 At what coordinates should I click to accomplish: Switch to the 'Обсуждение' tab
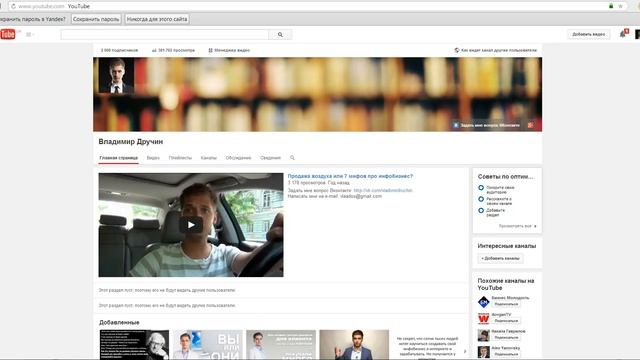[238, 158]
